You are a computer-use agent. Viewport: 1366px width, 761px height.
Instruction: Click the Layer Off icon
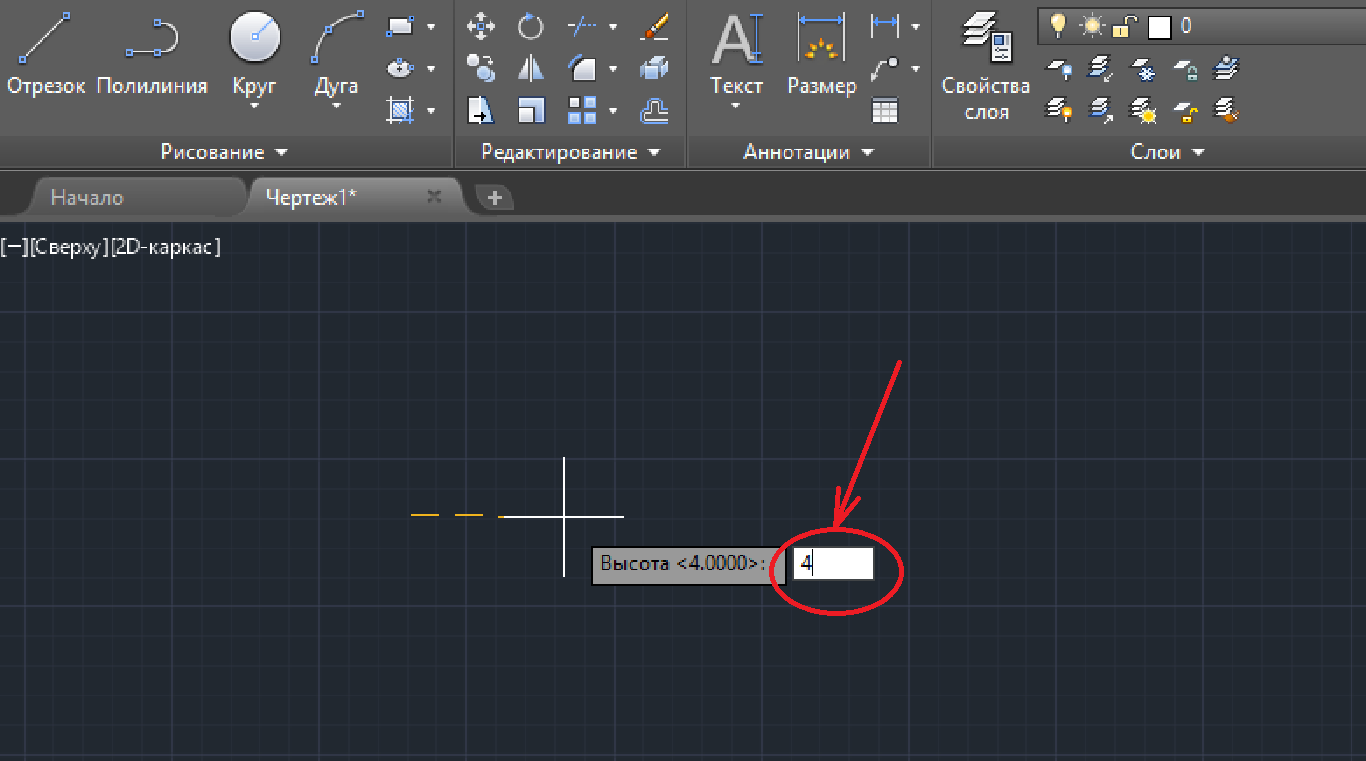[1059, 68]
